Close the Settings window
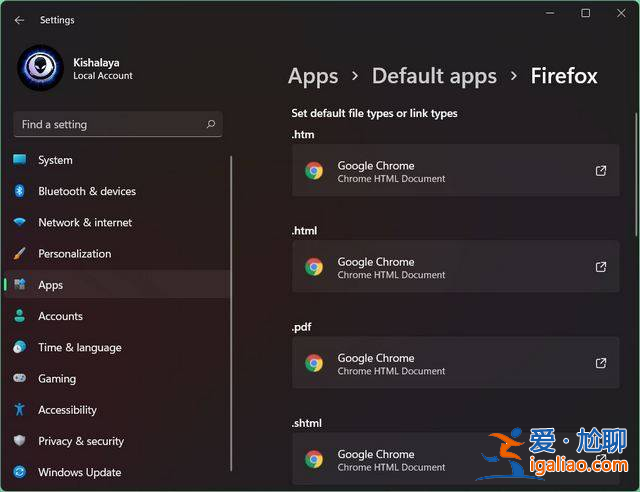Viewport: 640px width, 492px height. click(x=621, y=13)
